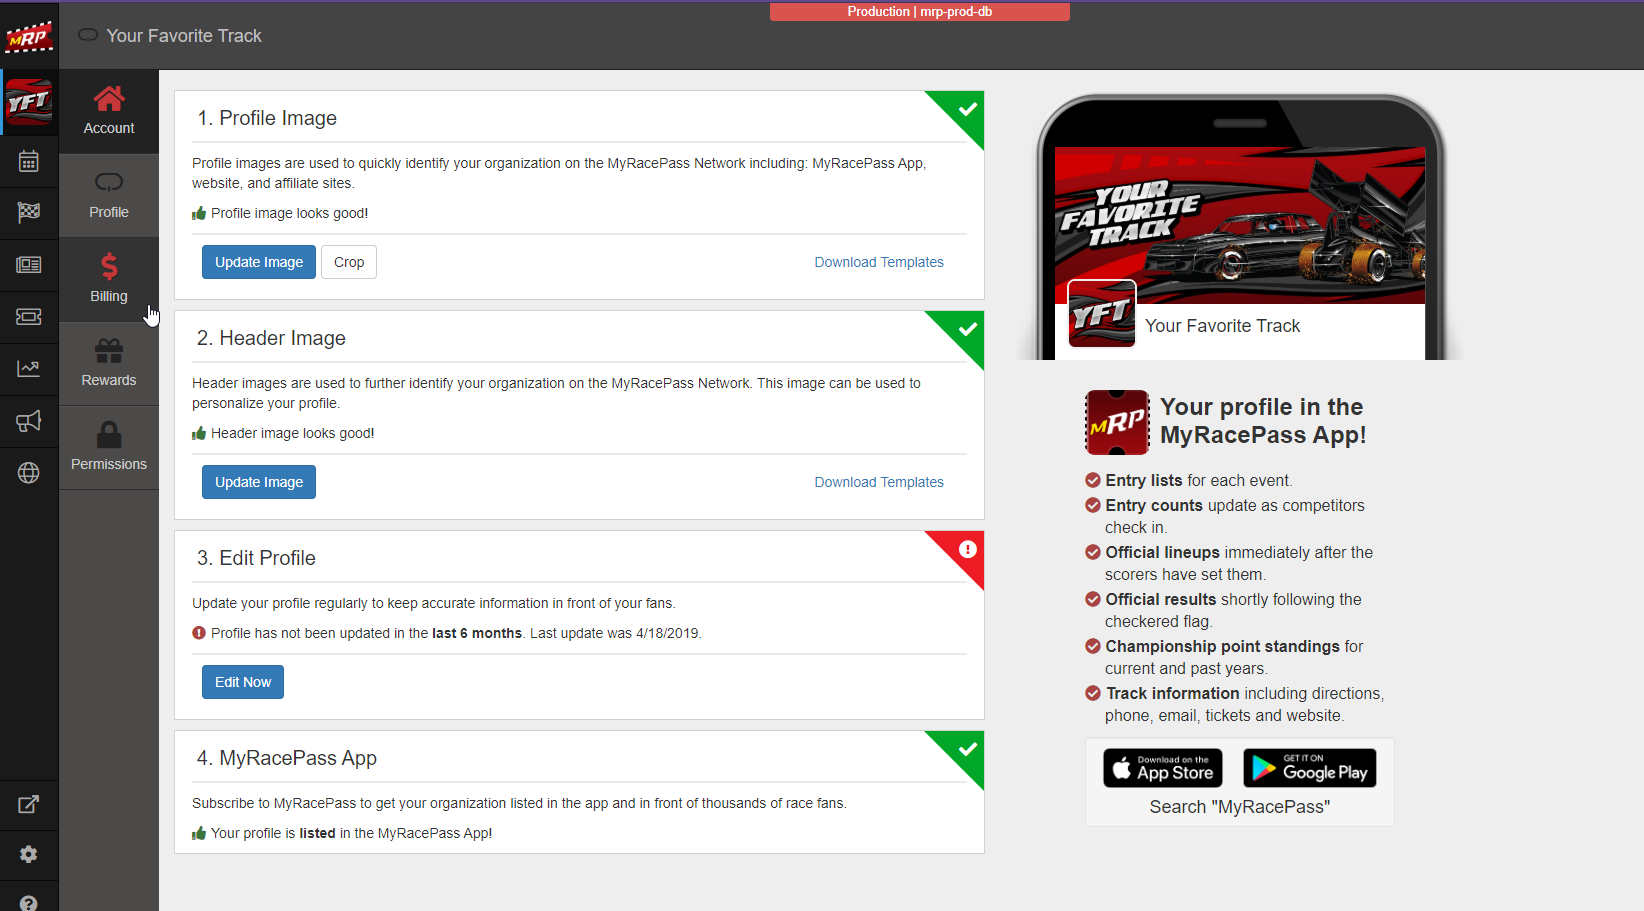The height and width of the screenshot is (911, 1644).
Task: Click the megaphone icon in the sidebar
Action: click(29, 421)
